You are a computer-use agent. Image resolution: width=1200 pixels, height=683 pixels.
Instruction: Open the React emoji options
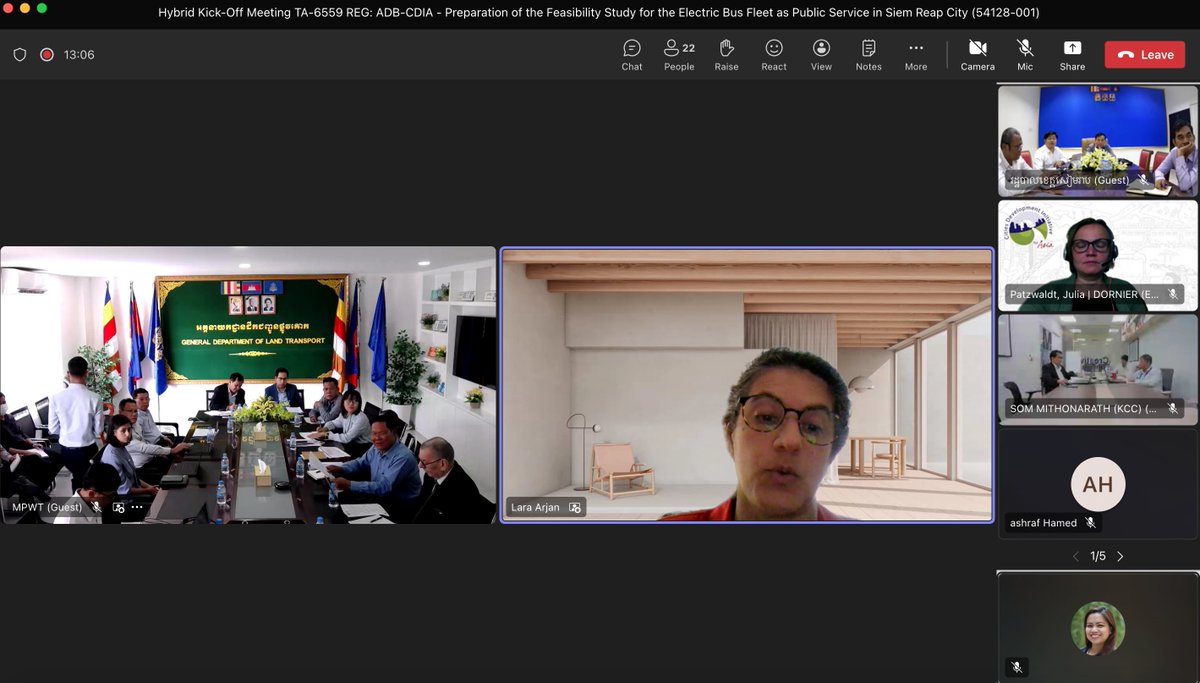point(774,55)
